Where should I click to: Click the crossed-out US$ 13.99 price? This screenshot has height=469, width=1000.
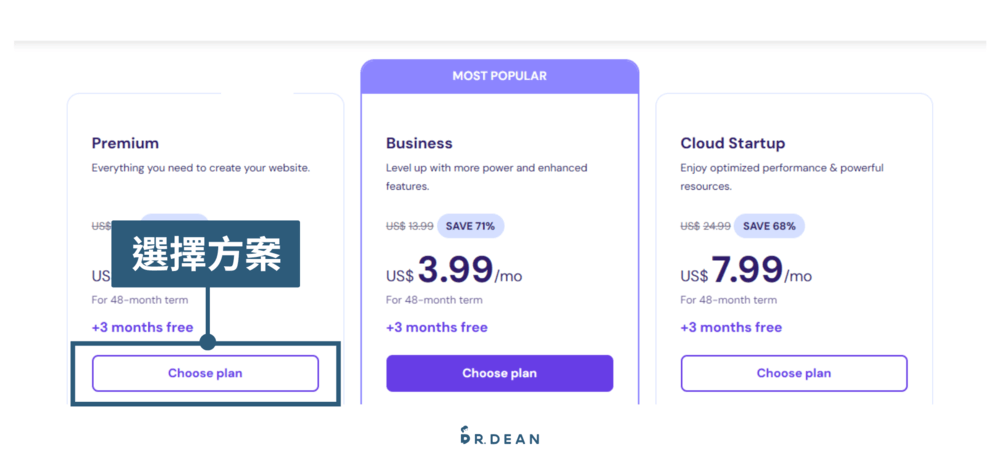coord(409,226)
